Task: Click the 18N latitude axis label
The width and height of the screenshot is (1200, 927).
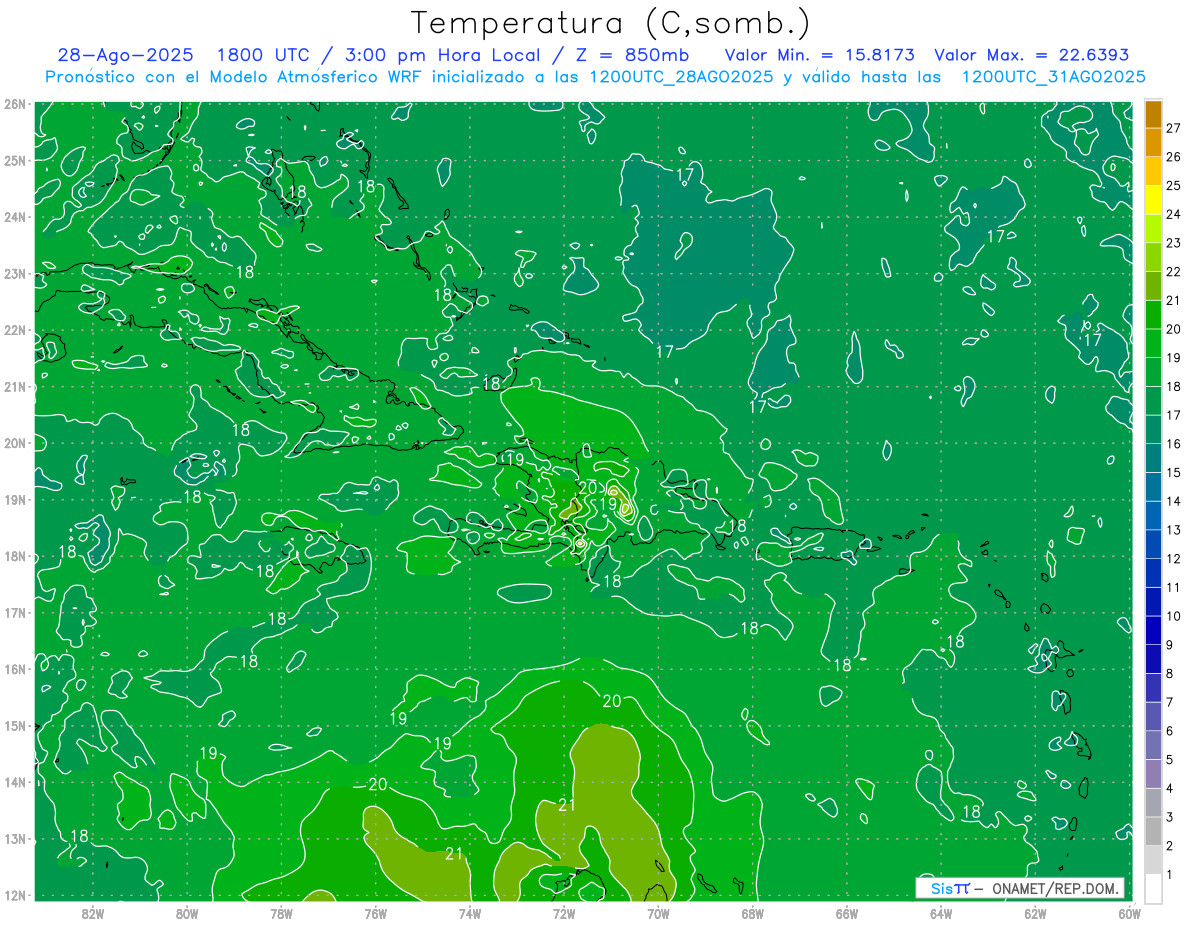Action: tap(14, 556)
